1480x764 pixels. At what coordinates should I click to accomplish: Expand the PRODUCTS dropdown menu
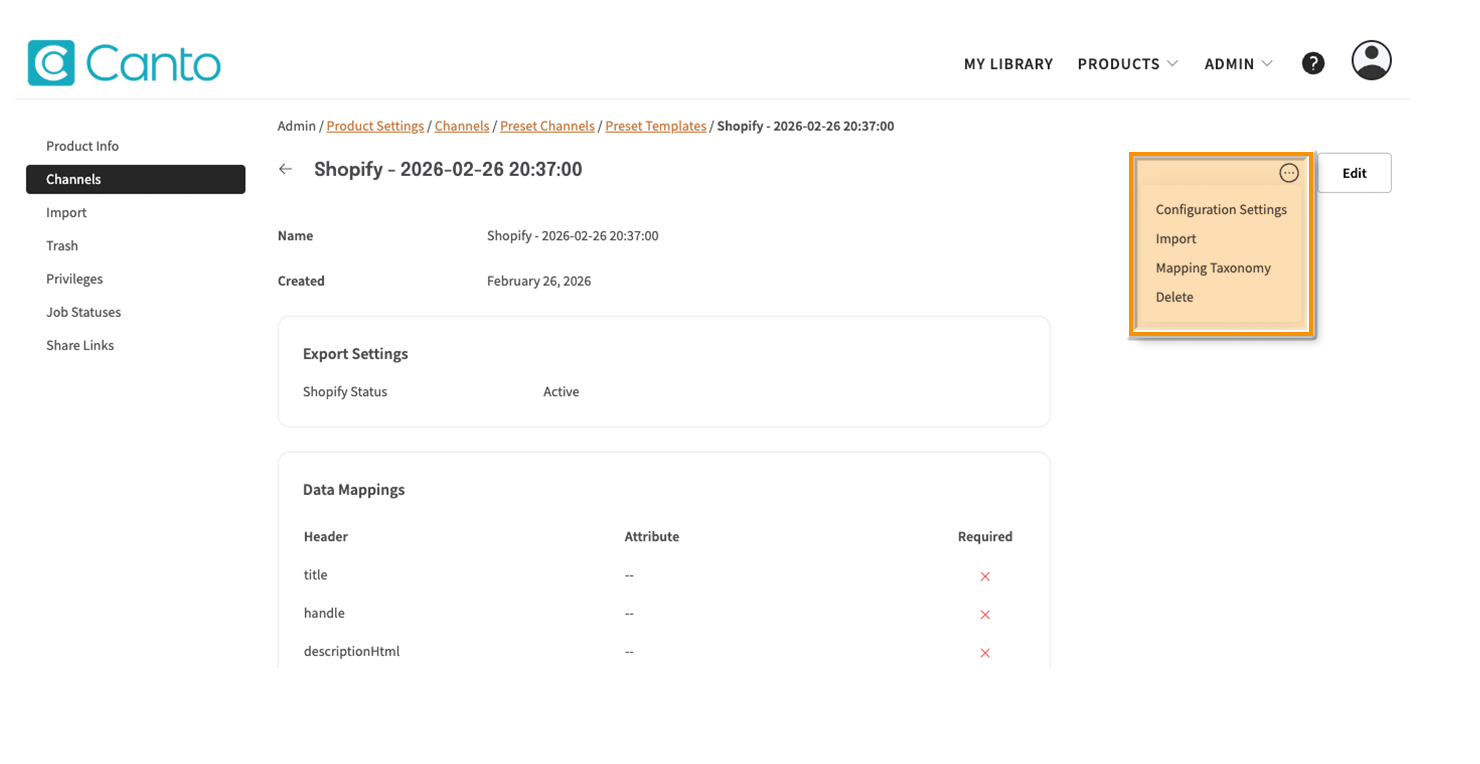point(1128,64)
